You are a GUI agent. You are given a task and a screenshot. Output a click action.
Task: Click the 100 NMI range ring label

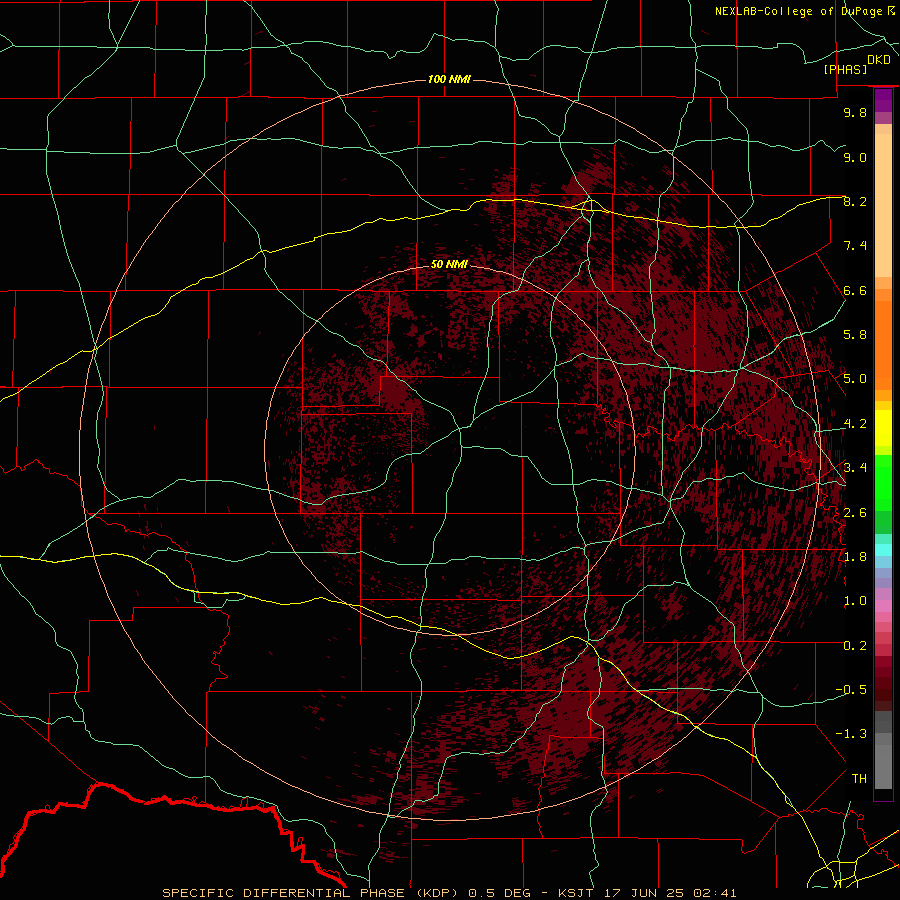click(x=449, y=79)
